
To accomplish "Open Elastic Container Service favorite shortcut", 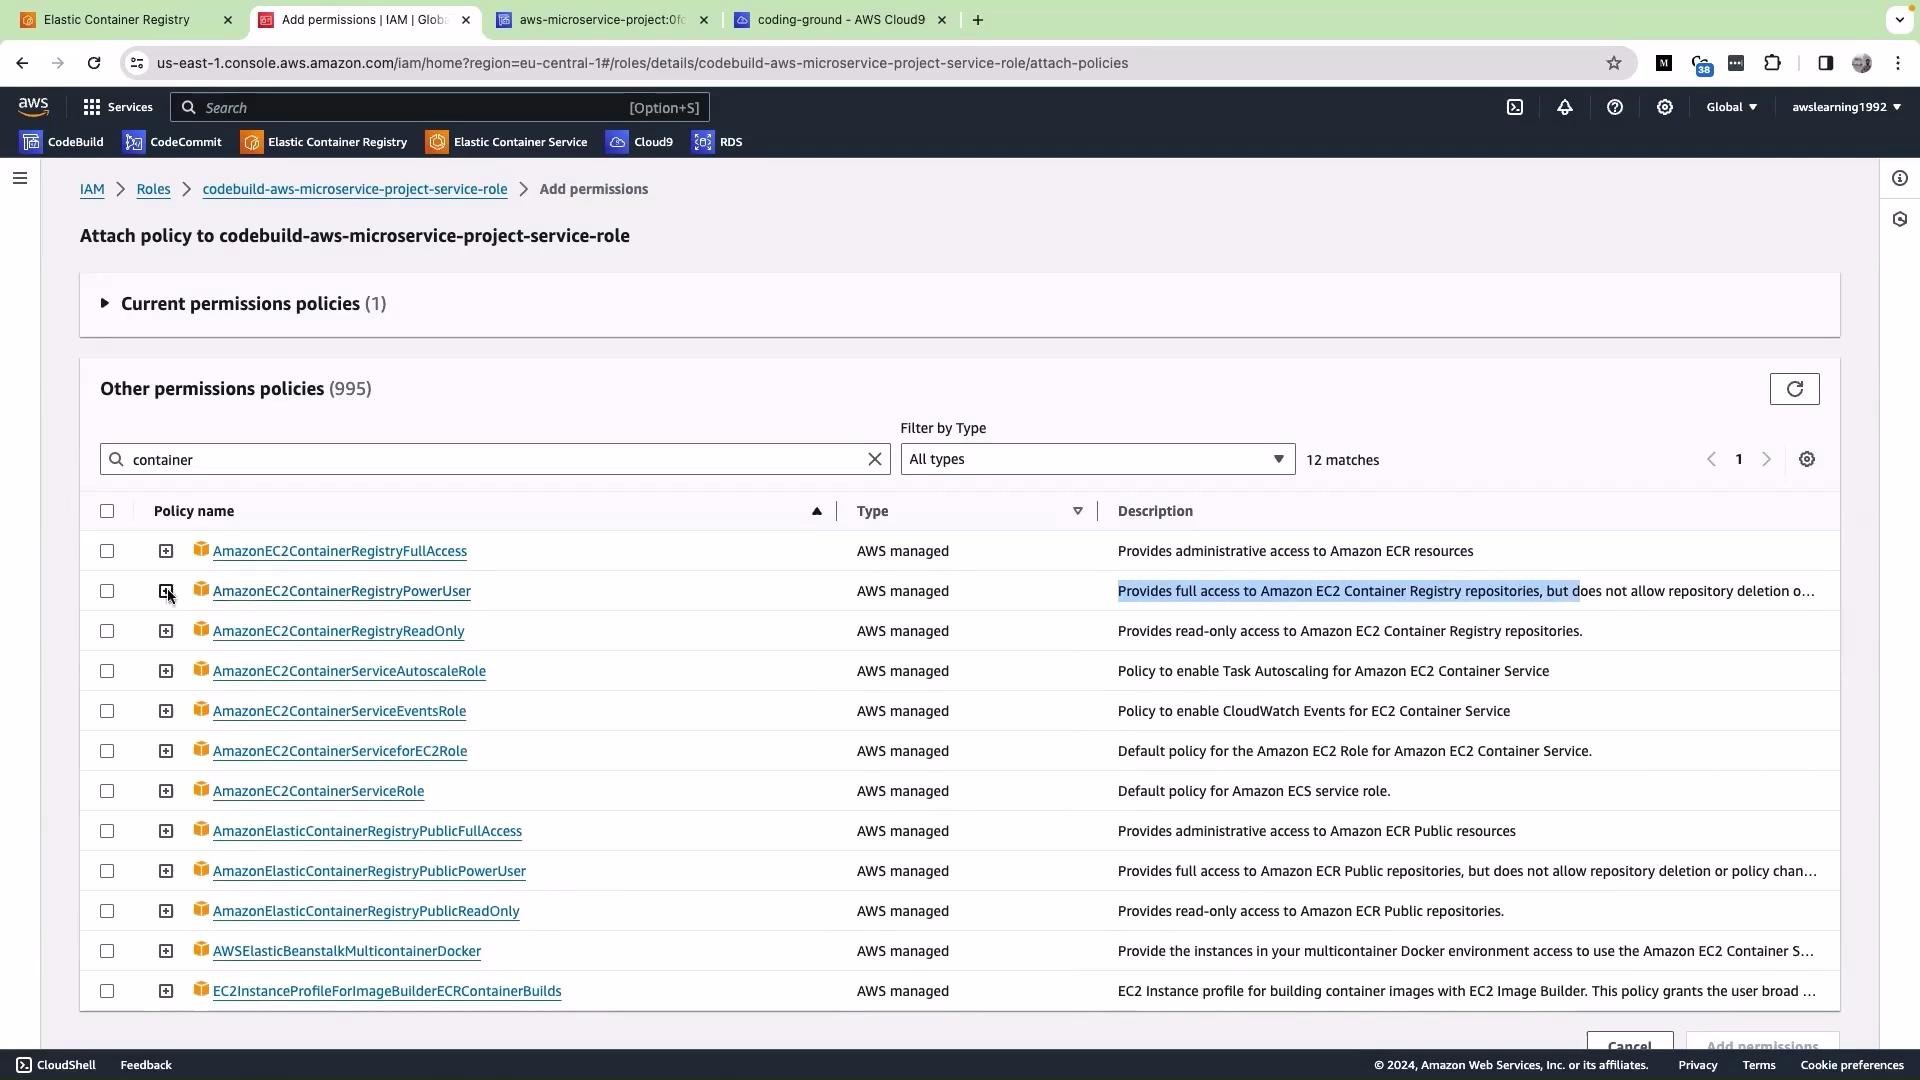I will tap(507, 142).
